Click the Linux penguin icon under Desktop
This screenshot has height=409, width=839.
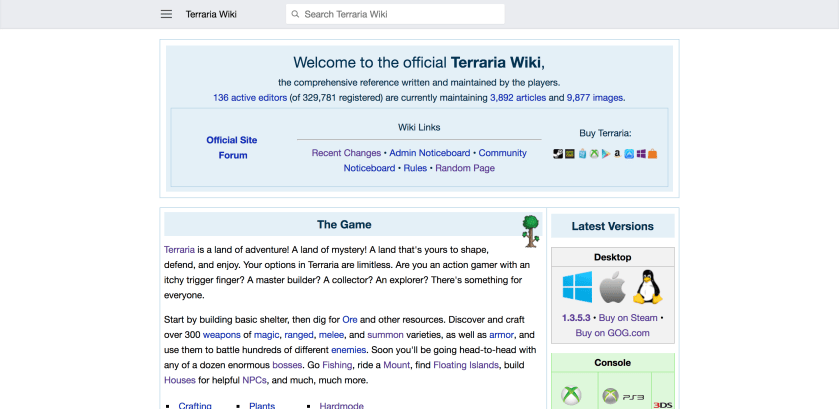tap(650, 288)
